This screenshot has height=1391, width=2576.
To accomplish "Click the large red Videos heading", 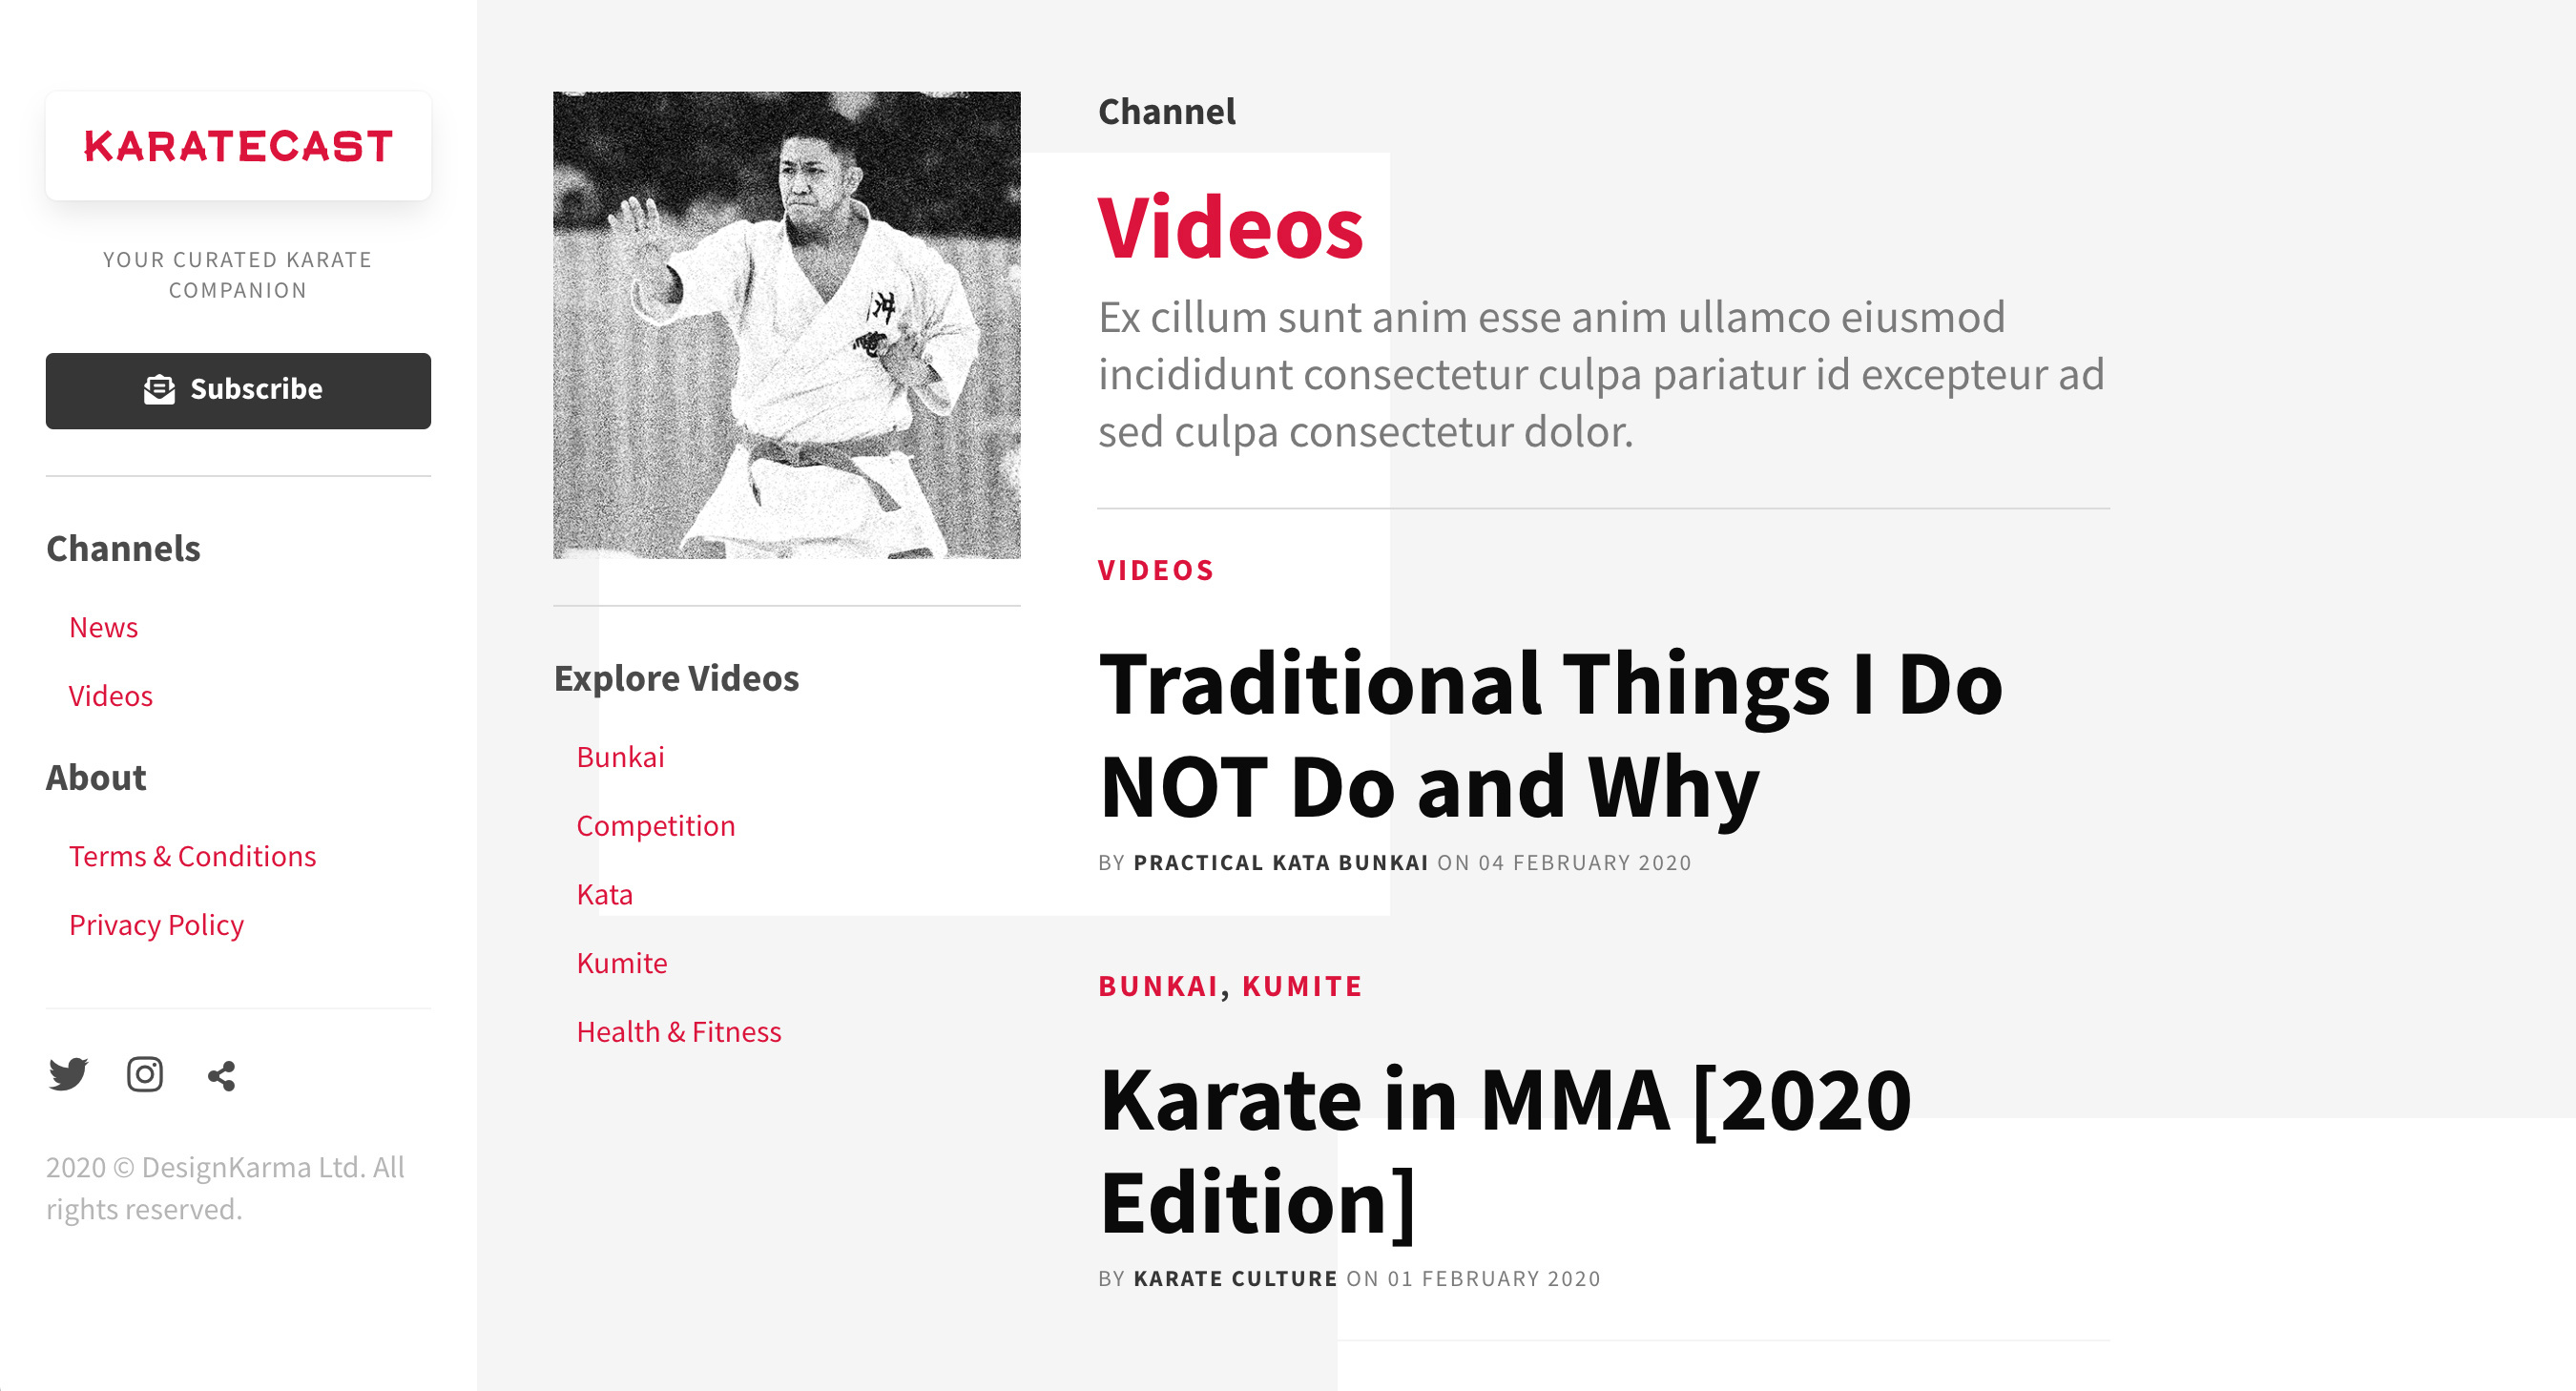I will pyautogui.click(x=1231, y=228).
